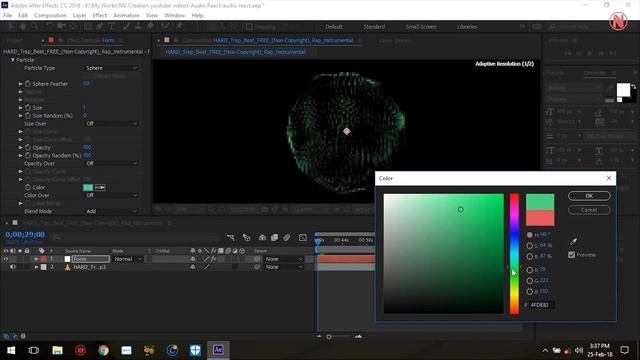Select the lower B (blue) radio button
The width and height of the screenshot is (640, 360).
click(x=529, y=291)
